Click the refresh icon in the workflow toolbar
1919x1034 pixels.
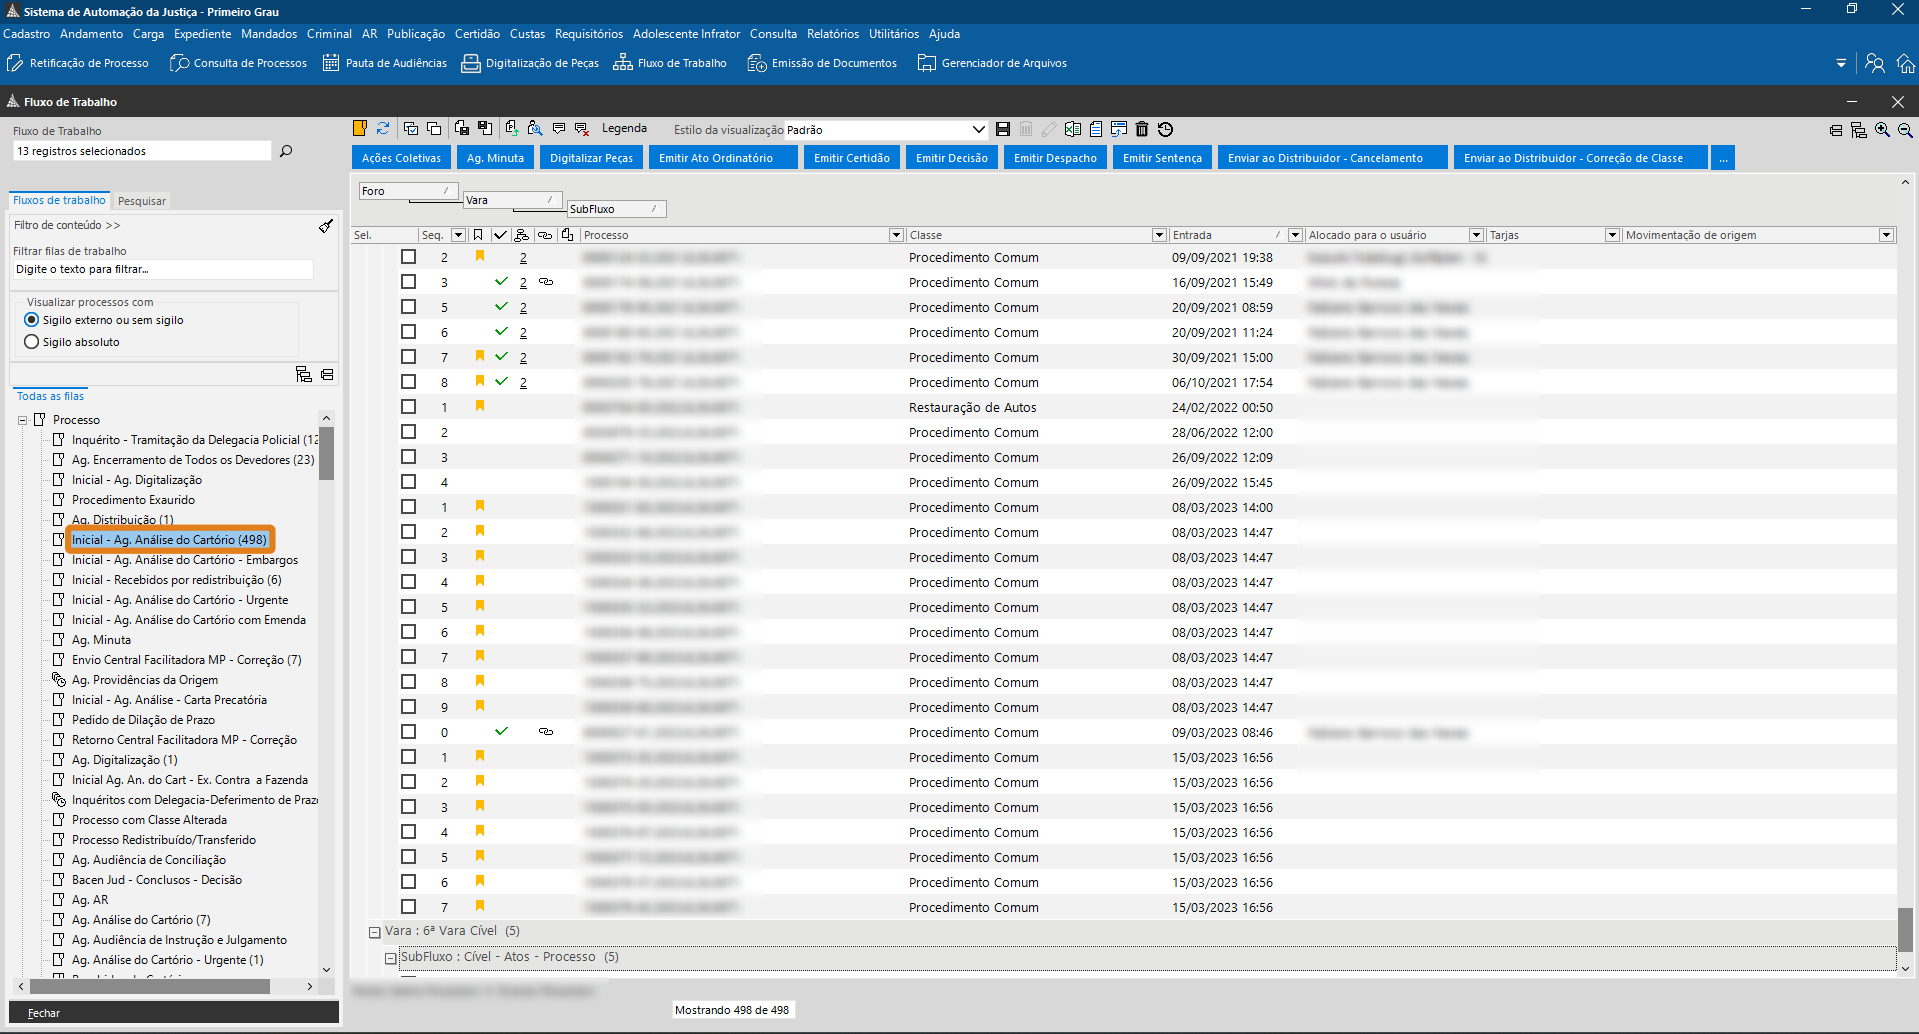(x=383, y=129)
